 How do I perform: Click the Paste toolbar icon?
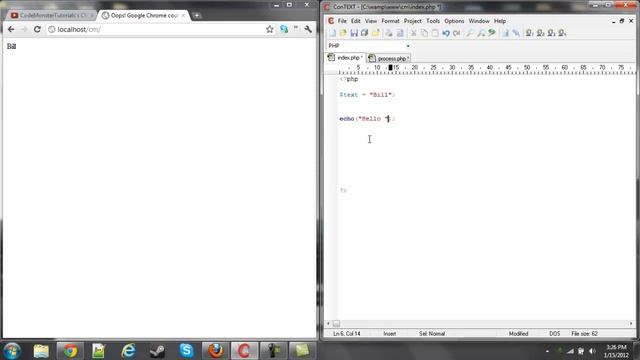tap(435, 33)
